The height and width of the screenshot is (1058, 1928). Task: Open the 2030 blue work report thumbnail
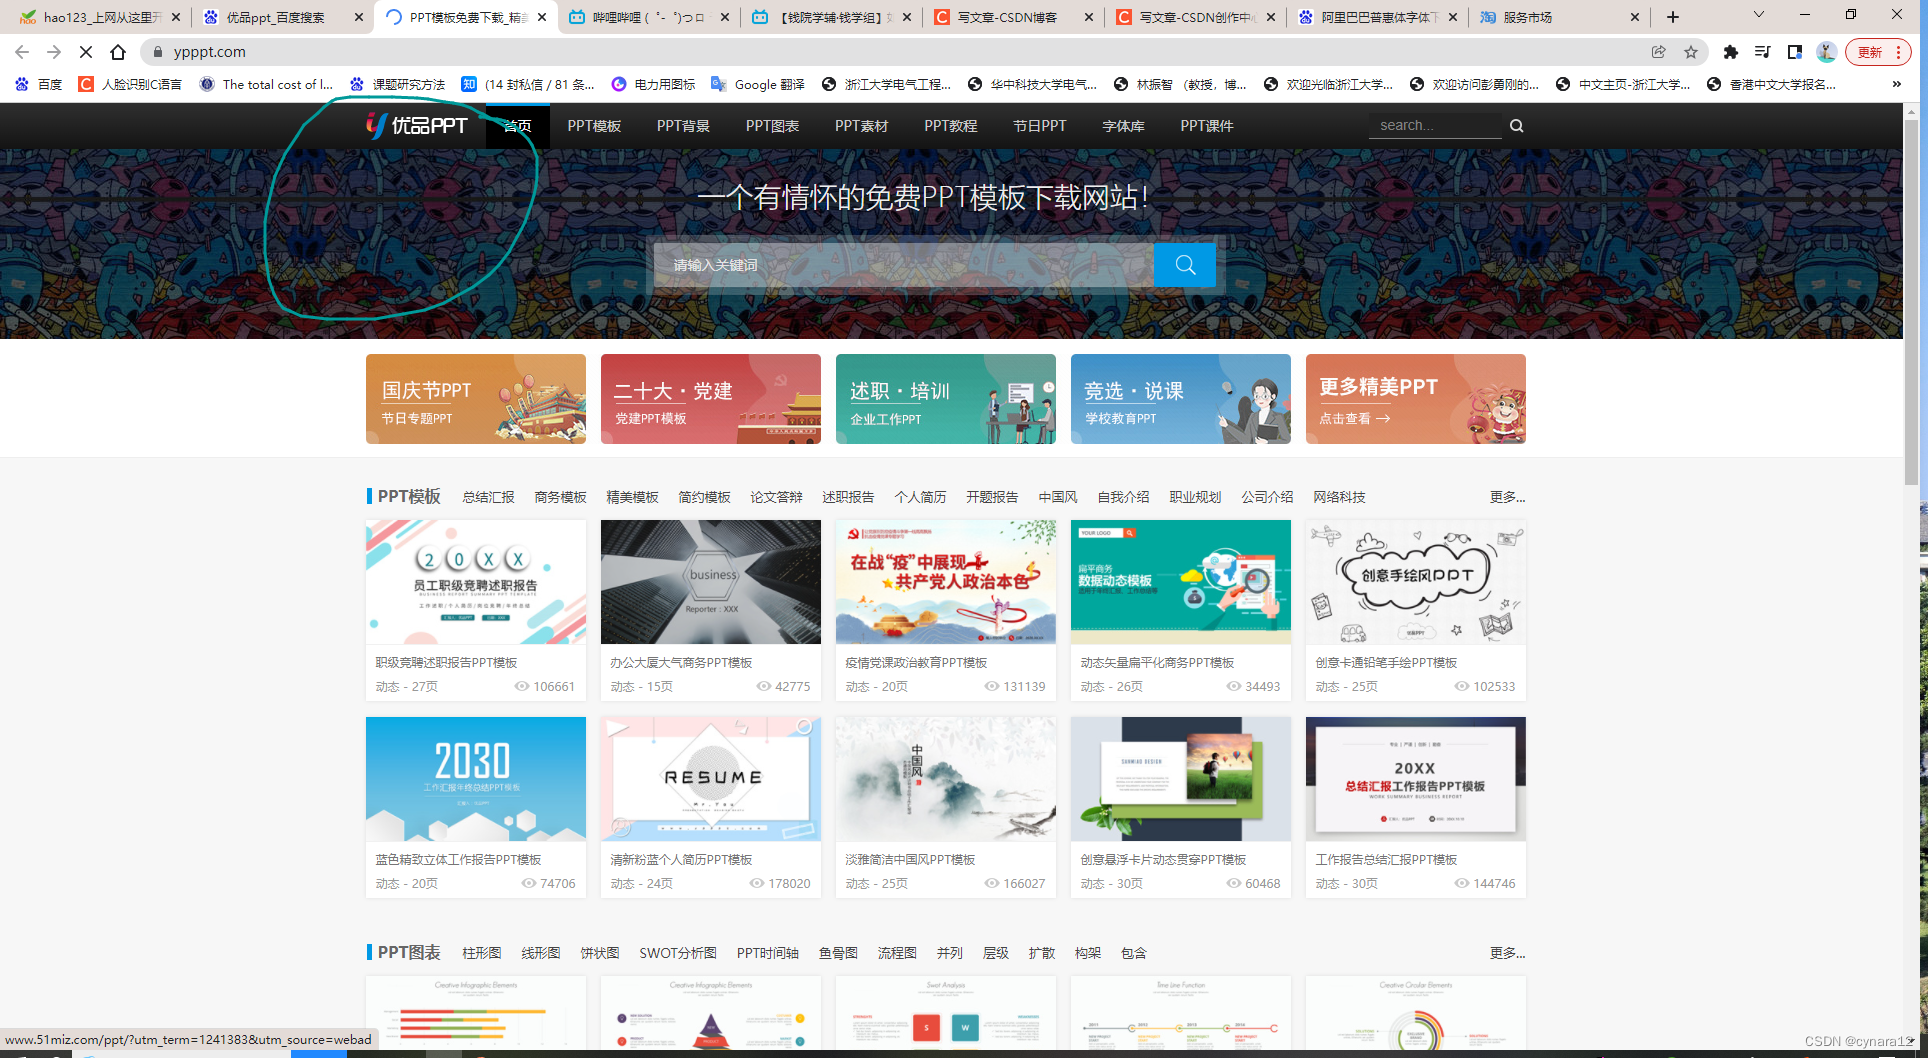476,779
